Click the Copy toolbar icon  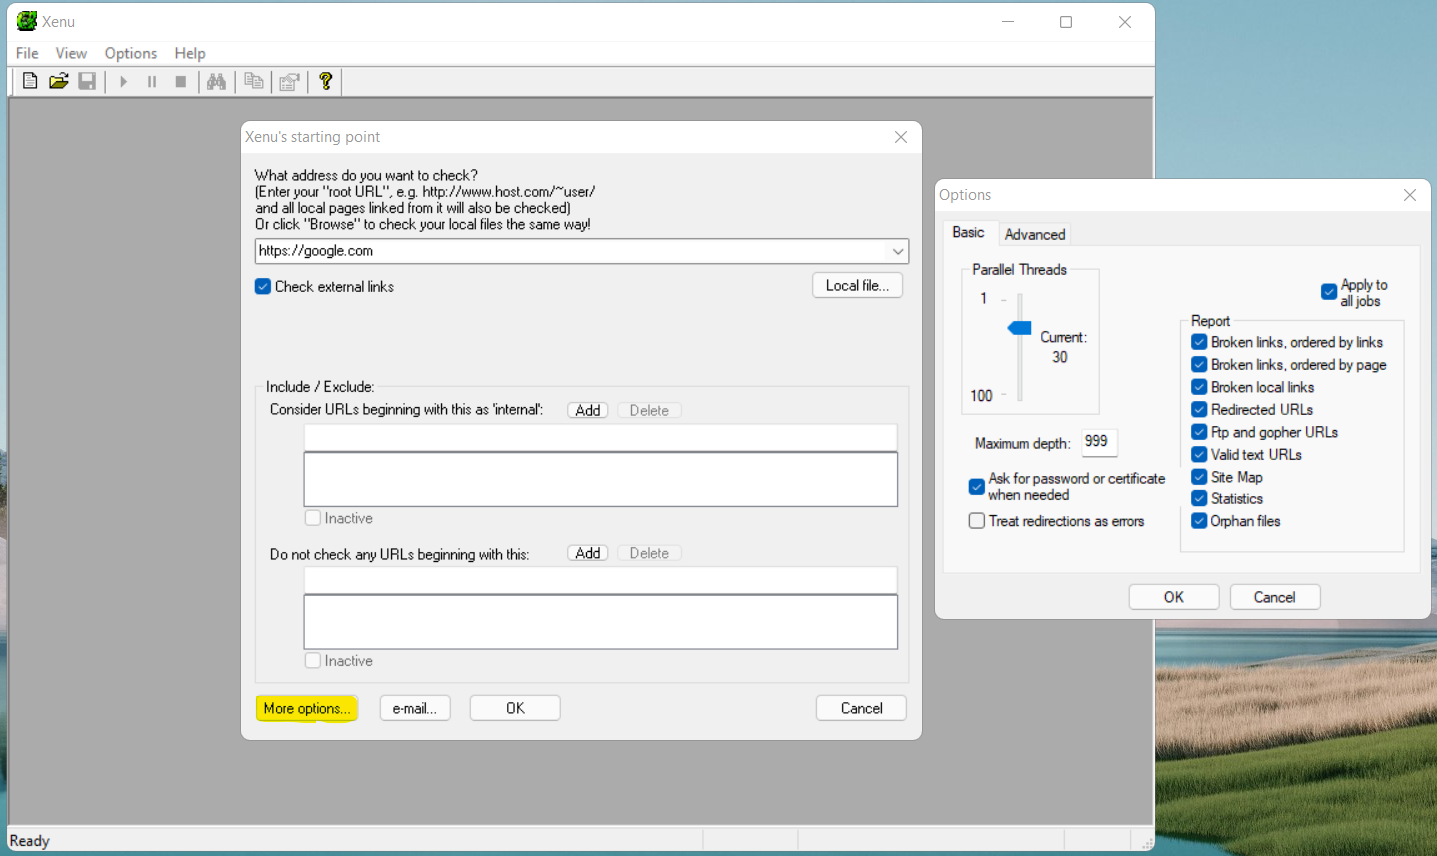click(x=254, y=81)
